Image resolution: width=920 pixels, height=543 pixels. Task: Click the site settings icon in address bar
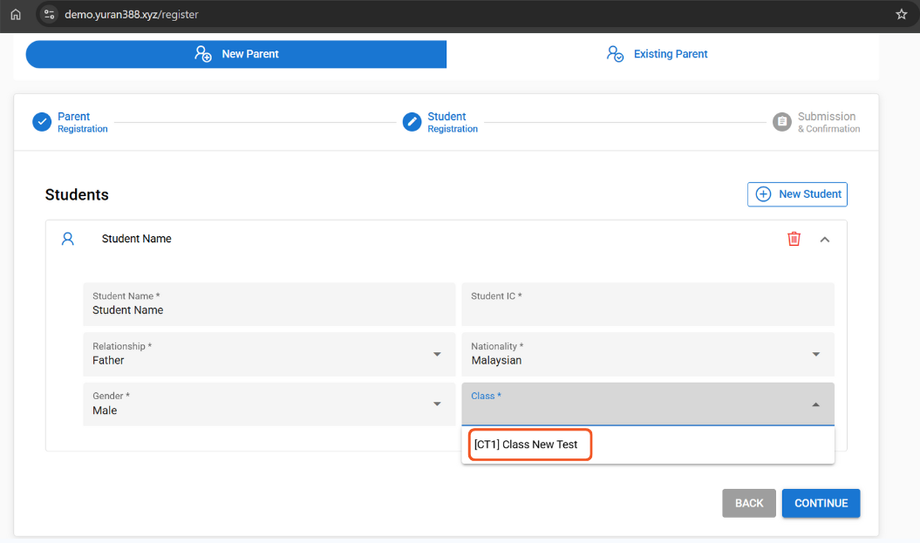pos(49,15)
